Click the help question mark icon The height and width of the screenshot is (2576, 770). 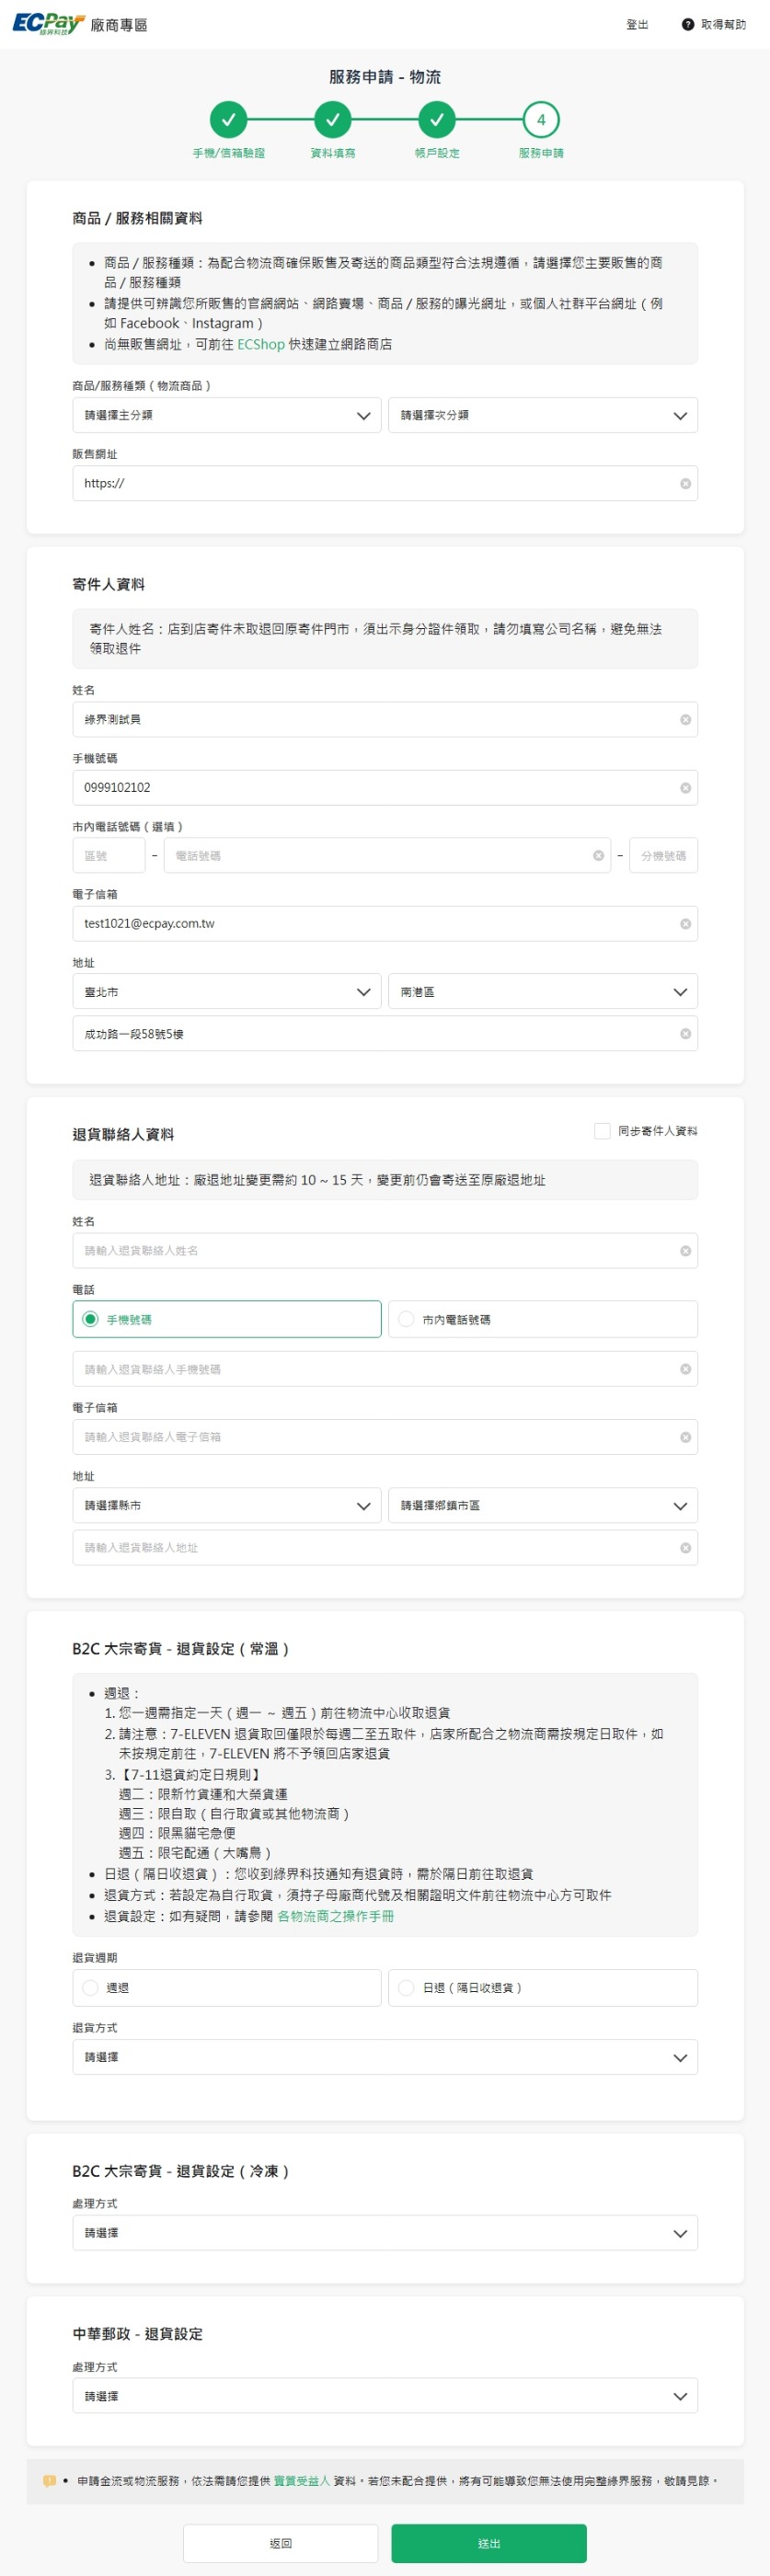687,25
